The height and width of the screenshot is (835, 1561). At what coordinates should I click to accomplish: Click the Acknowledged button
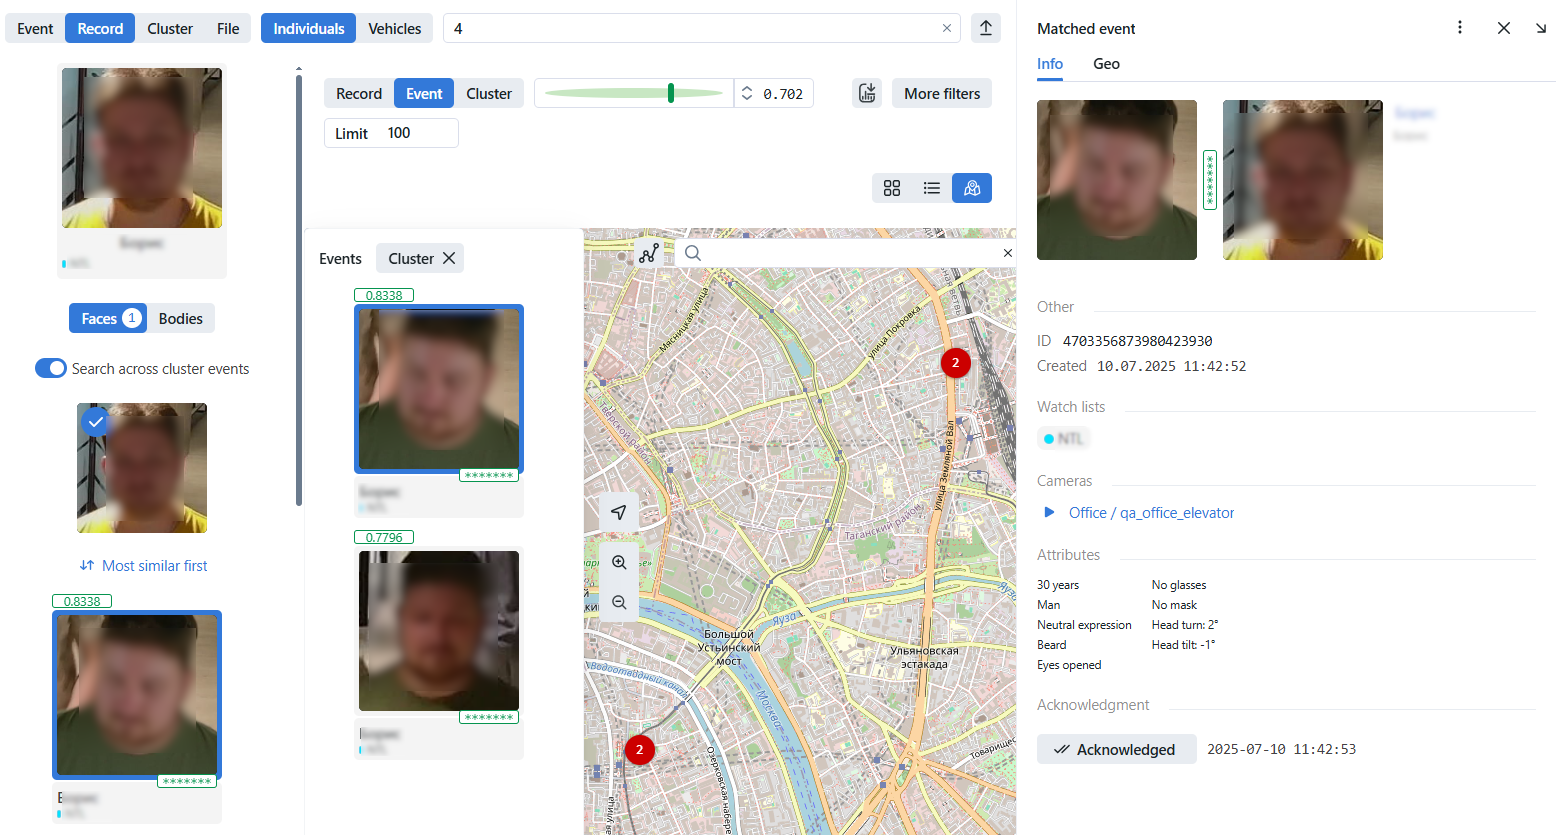pos(1116,748)
